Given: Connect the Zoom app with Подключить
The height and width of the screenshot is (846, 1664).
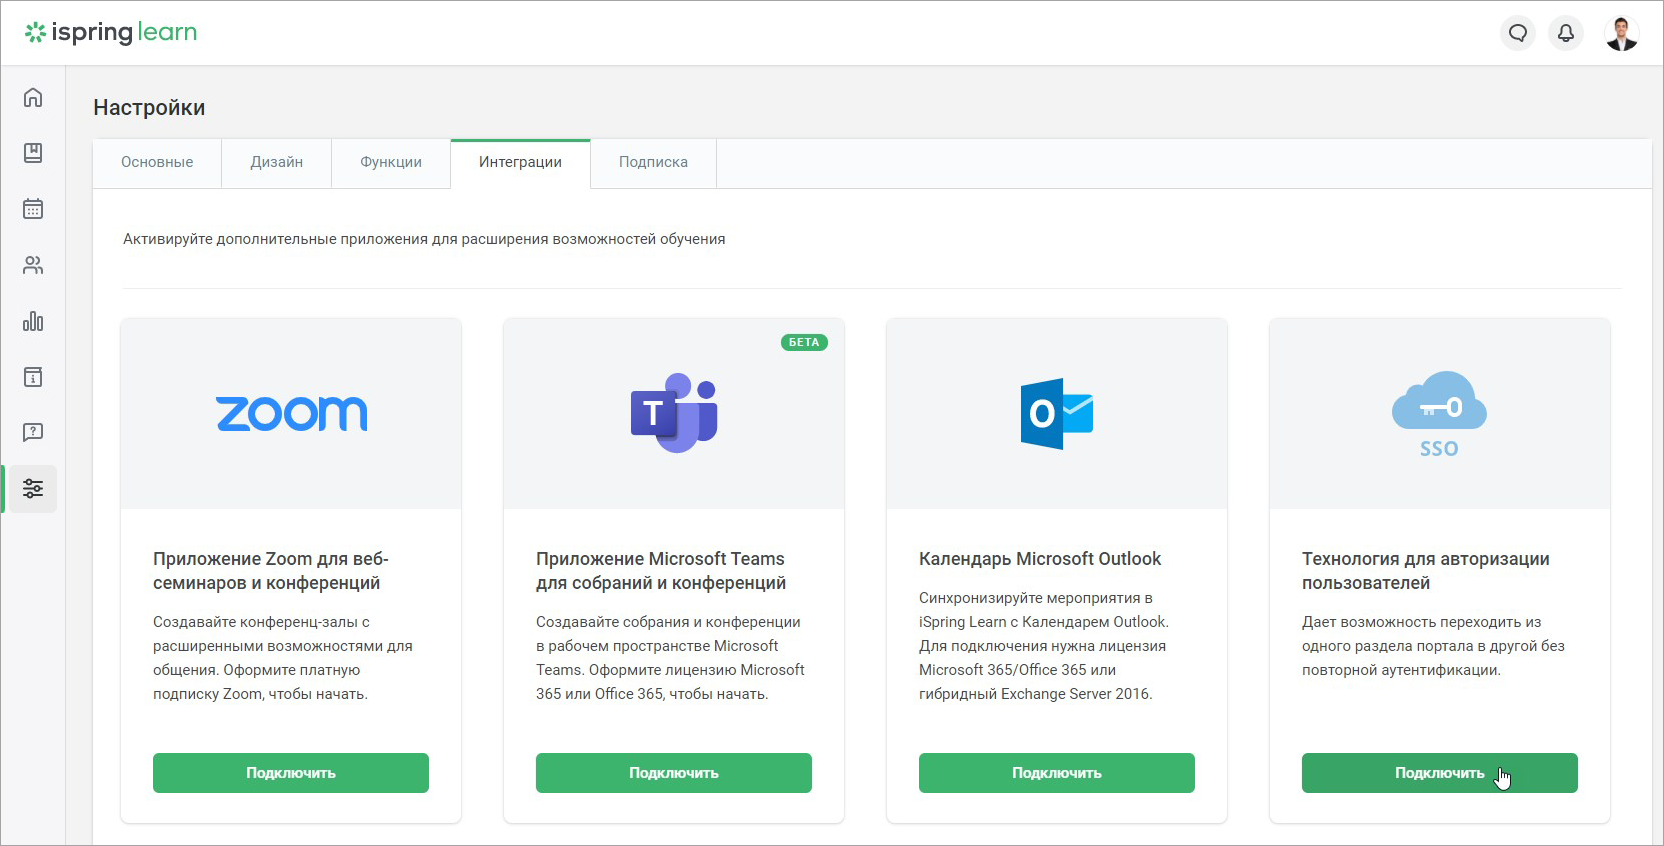Looking at the screenshot, I should (x=291, y=773).
